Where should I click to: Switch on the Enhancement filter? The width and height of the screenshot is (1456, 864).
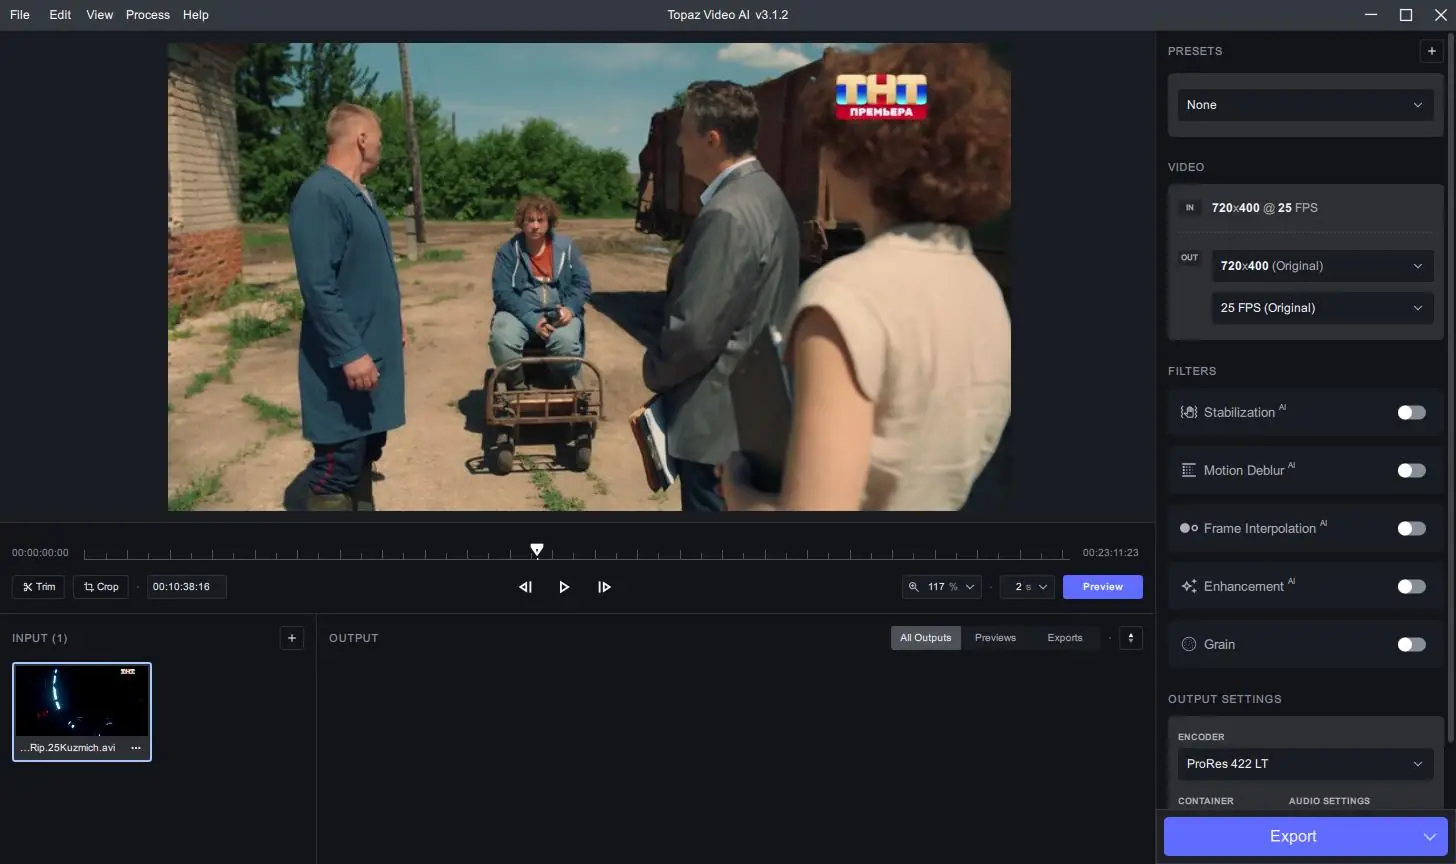coord(1411,586)
